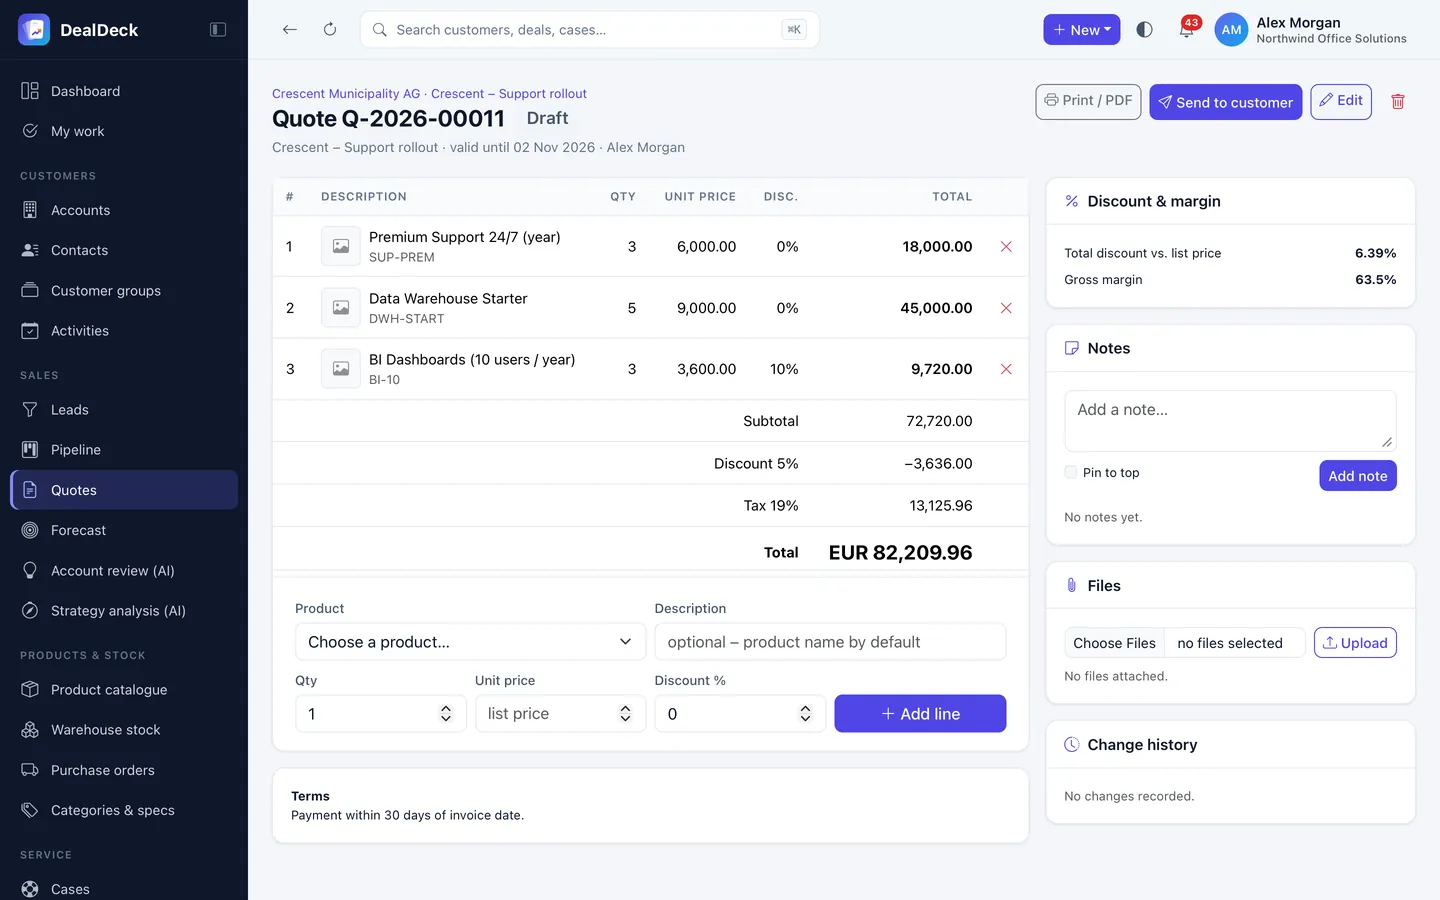This screenshot has height=900, width=1440.
Task: Go to Accounts section
Action: click(124, 210)
